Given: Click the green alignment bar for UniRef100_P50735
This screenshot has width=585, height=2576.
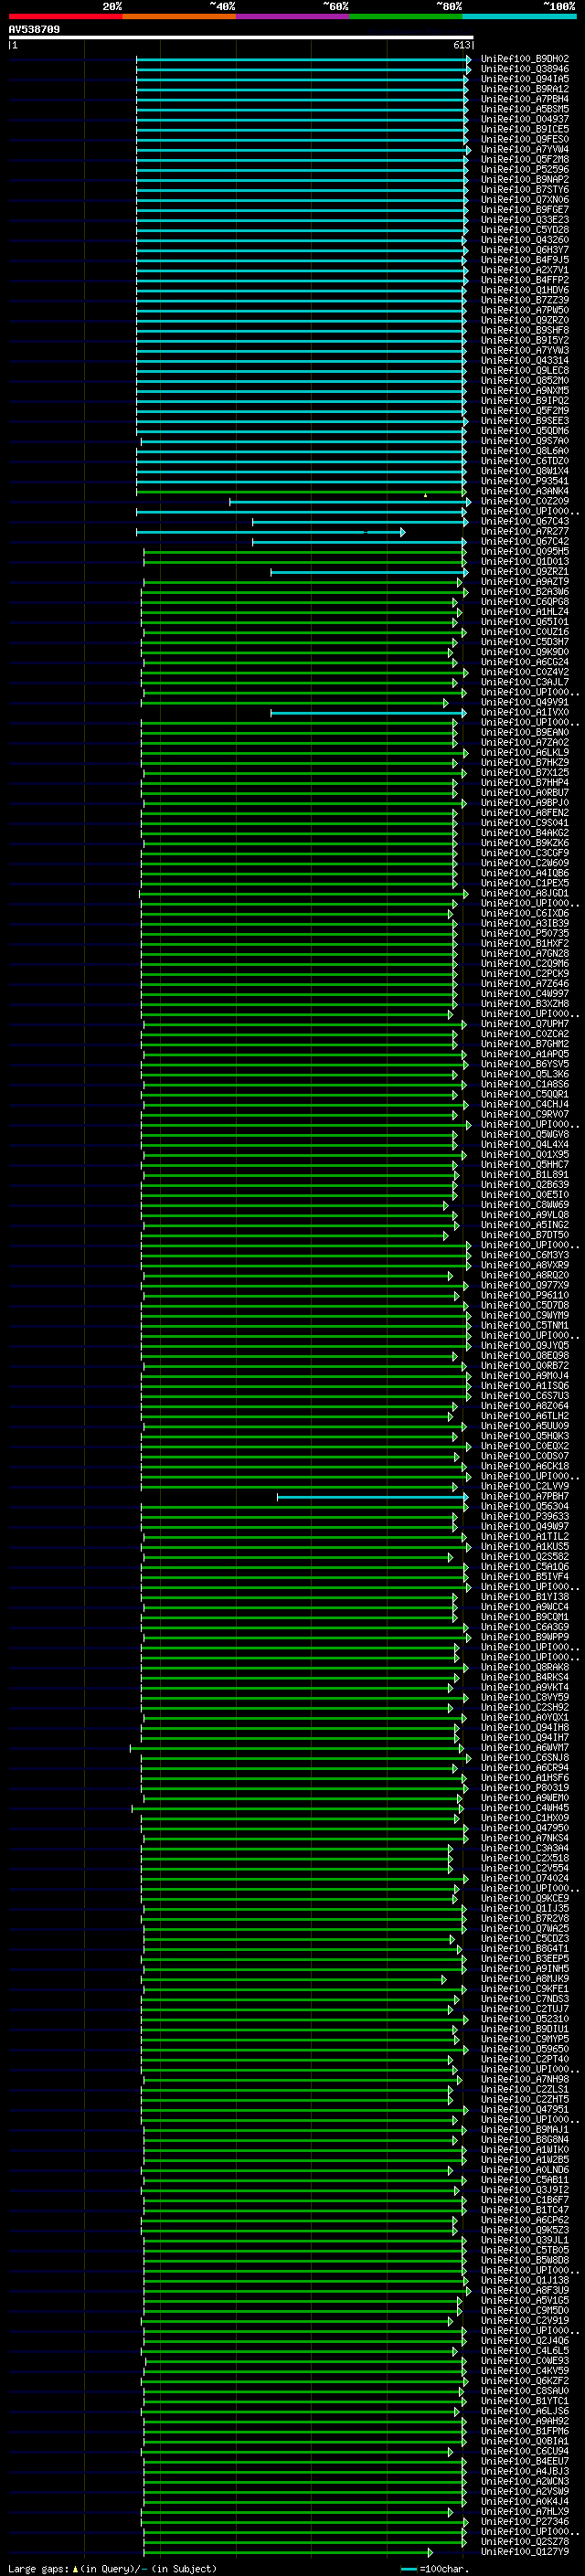Looking at the screenshot, I should pos(299,934).
